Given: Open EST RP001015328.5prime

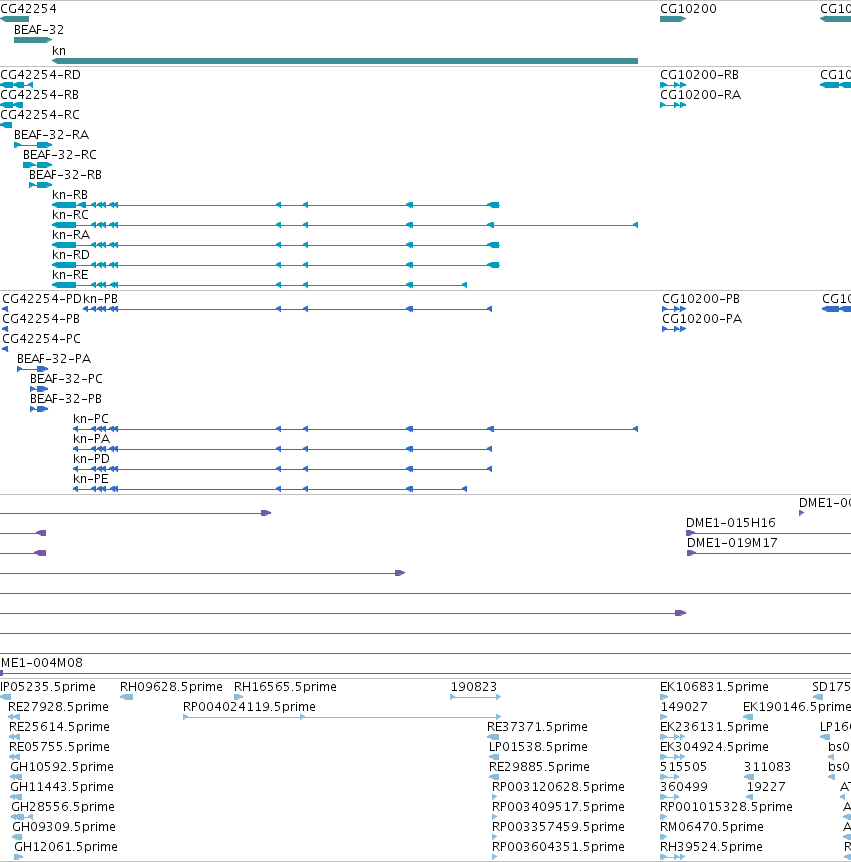Looking at the screenshot, I should point(726,806).
